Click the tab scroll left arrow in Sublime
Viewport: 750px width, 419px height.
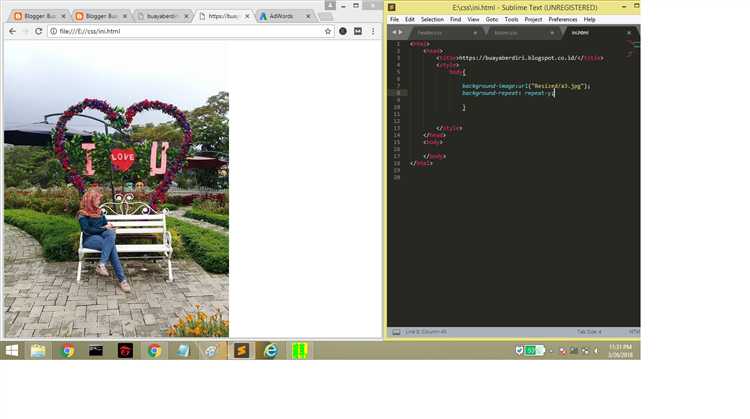(394, 32)
